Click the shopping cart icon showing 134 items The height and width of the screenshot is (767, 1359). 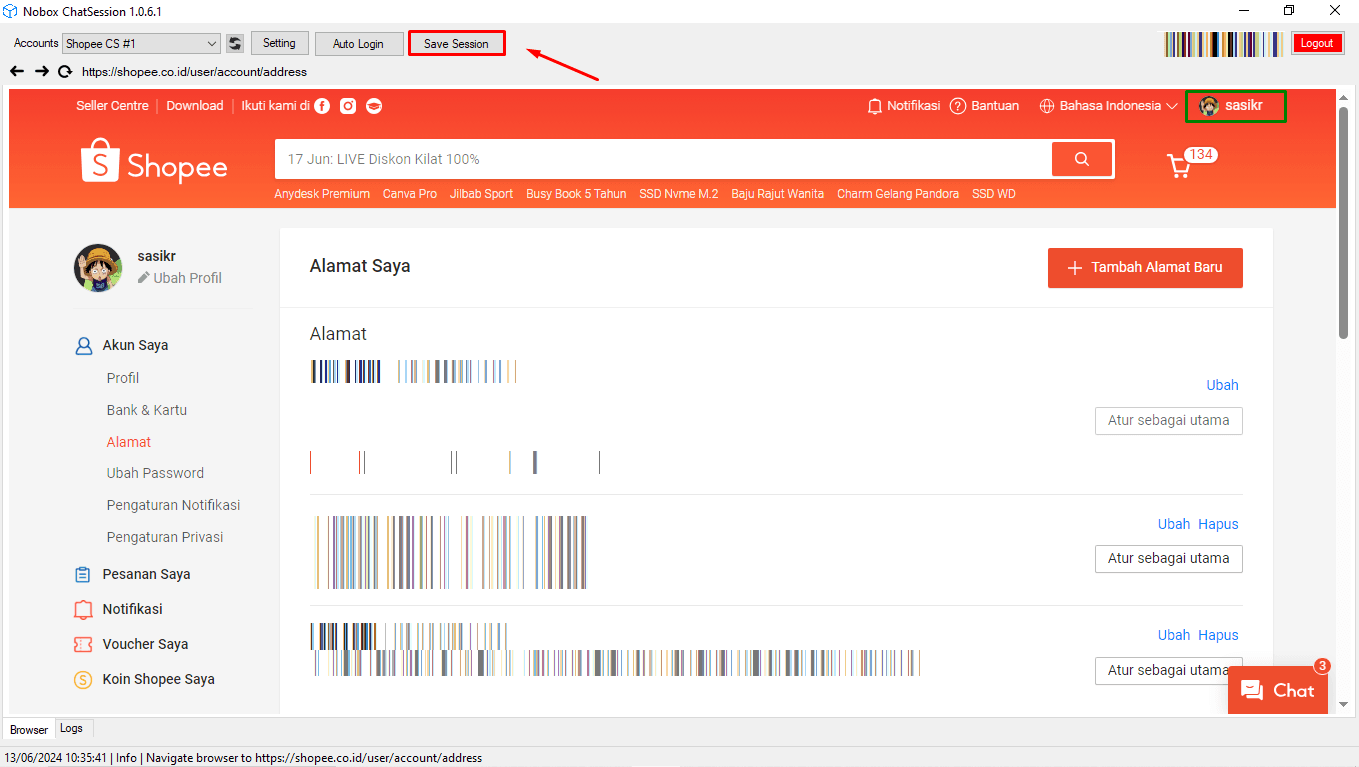pos(1180,165)
